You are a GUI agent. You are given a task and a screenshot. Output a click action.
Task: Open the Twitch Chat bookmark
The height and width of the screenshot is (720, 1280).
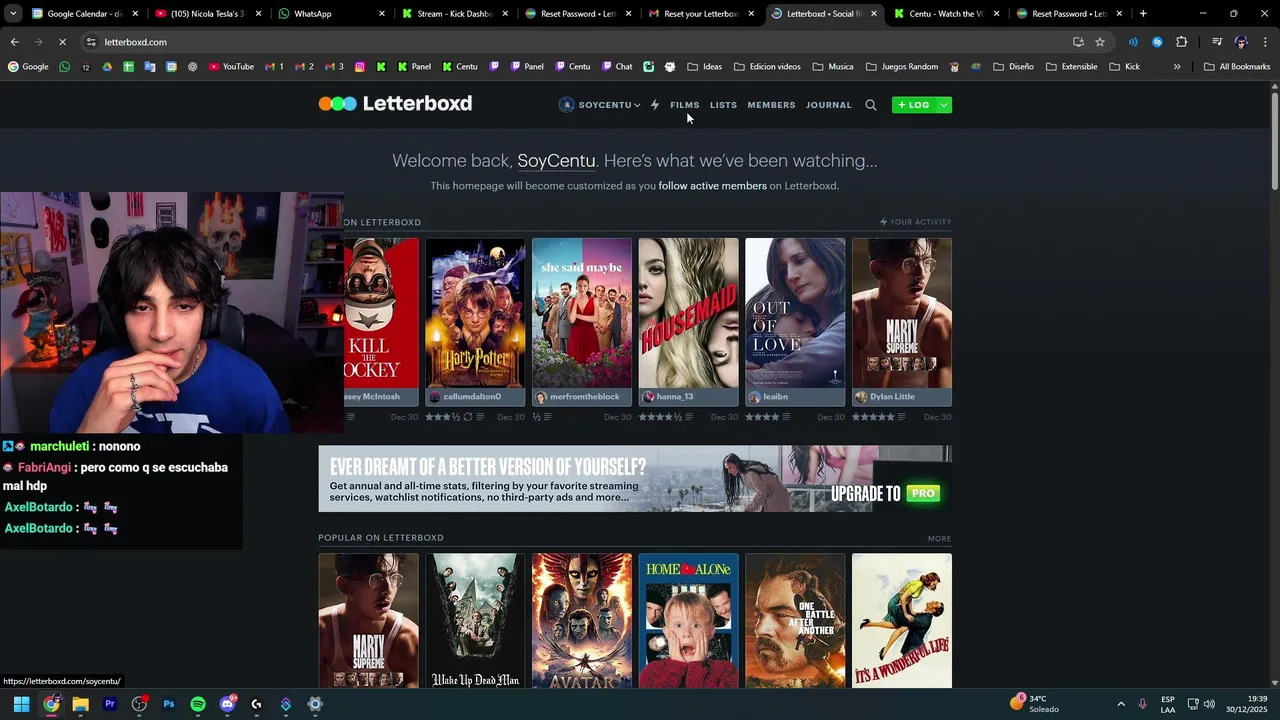617,67
